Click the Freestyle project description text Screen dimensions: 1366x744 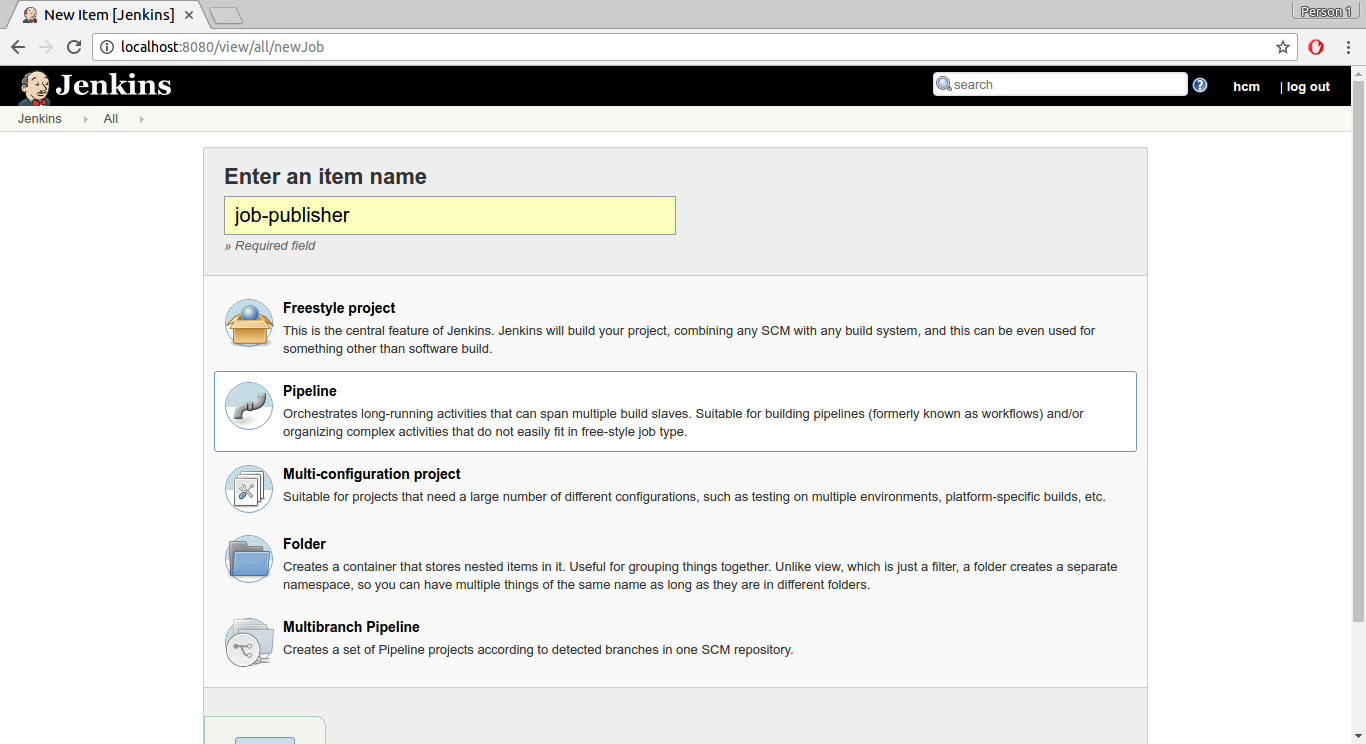point(689,340)
